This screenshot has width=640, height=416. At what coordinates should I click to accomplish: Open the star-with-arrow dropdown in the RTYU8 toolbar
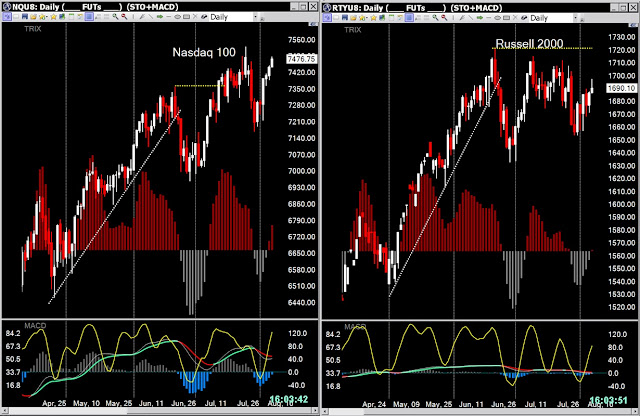click(x=363, y=18)
